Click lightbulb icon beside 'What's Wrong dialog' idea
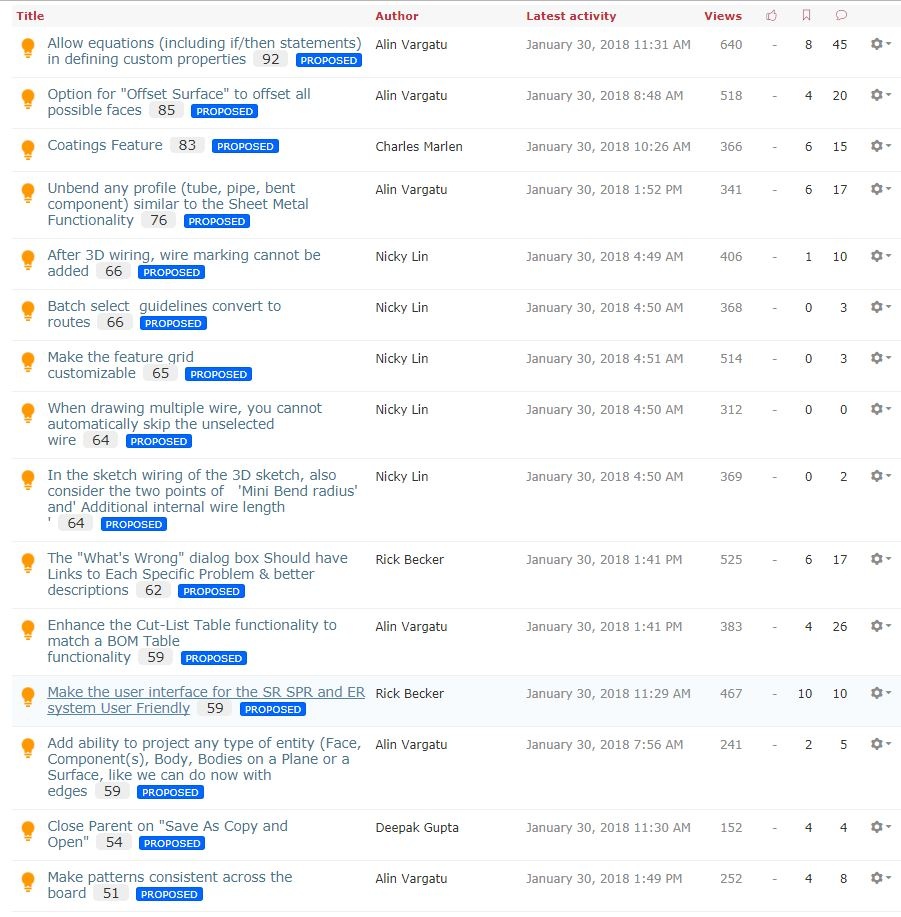This screenshot has width=901, height=917. (27, 563)
